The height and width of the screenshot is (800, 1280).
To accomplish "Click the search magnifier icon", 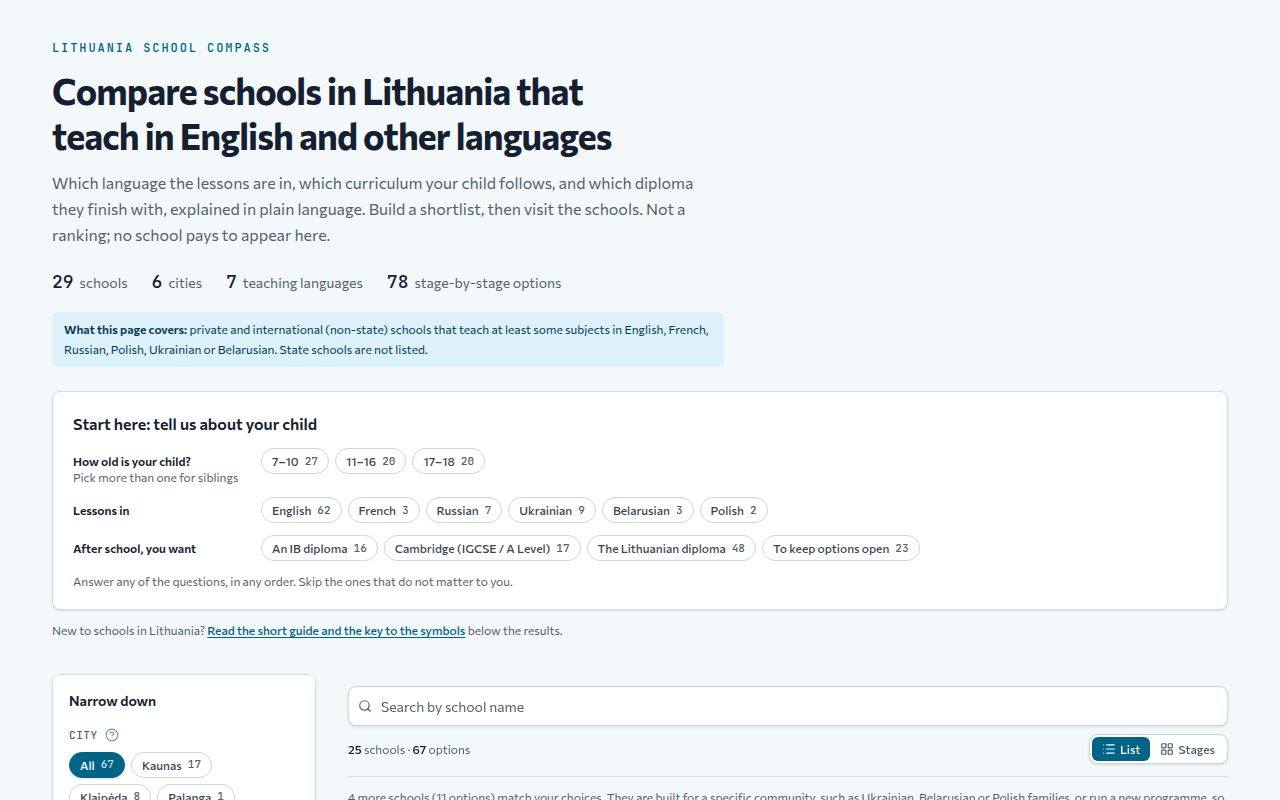I will click(x=365, y=706).
